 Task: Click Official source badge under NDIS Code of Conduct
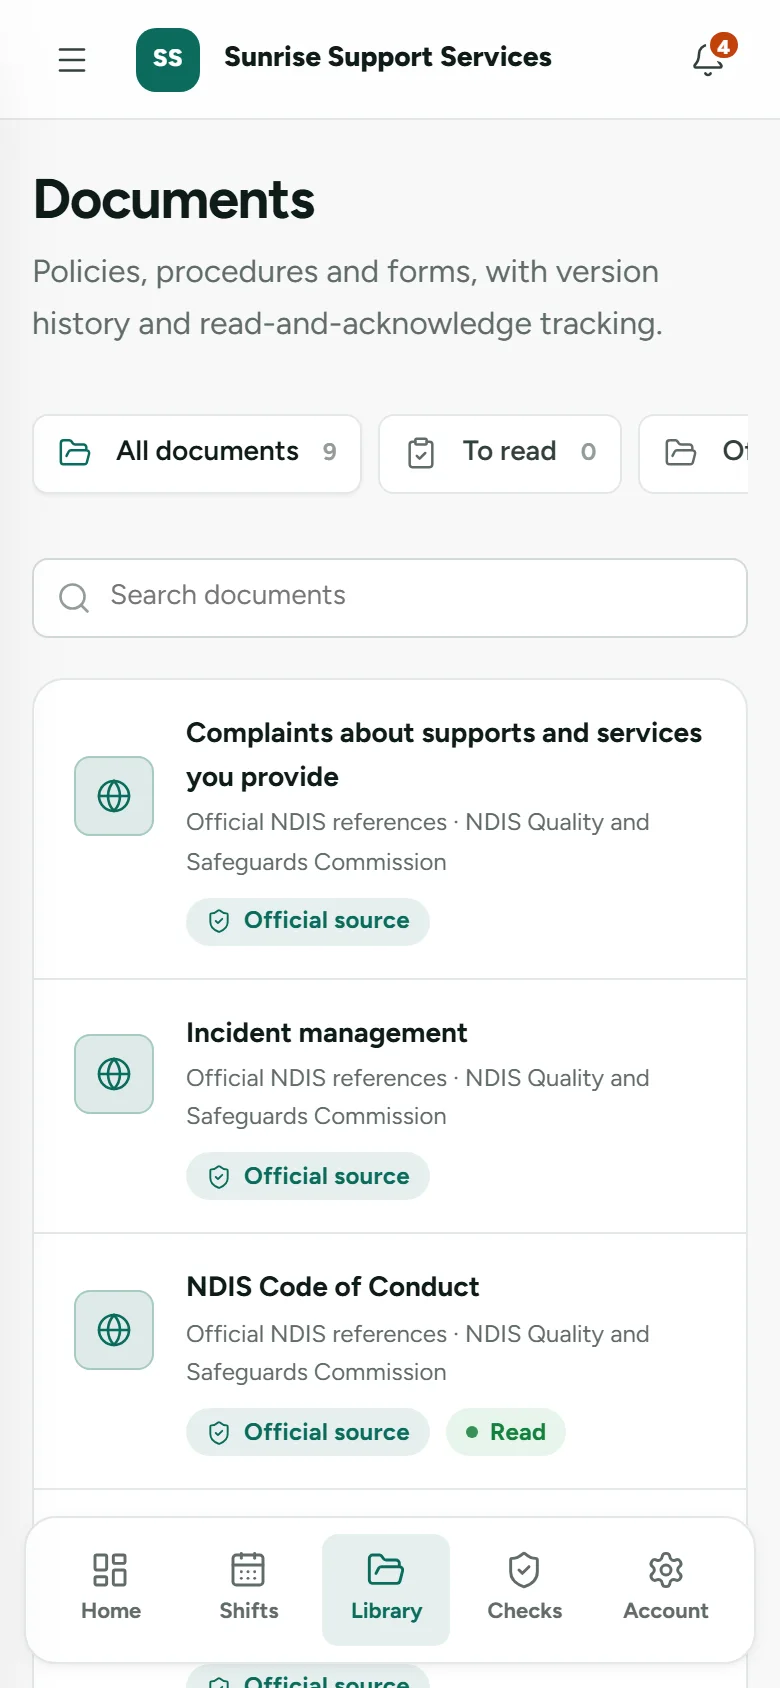308,1432
